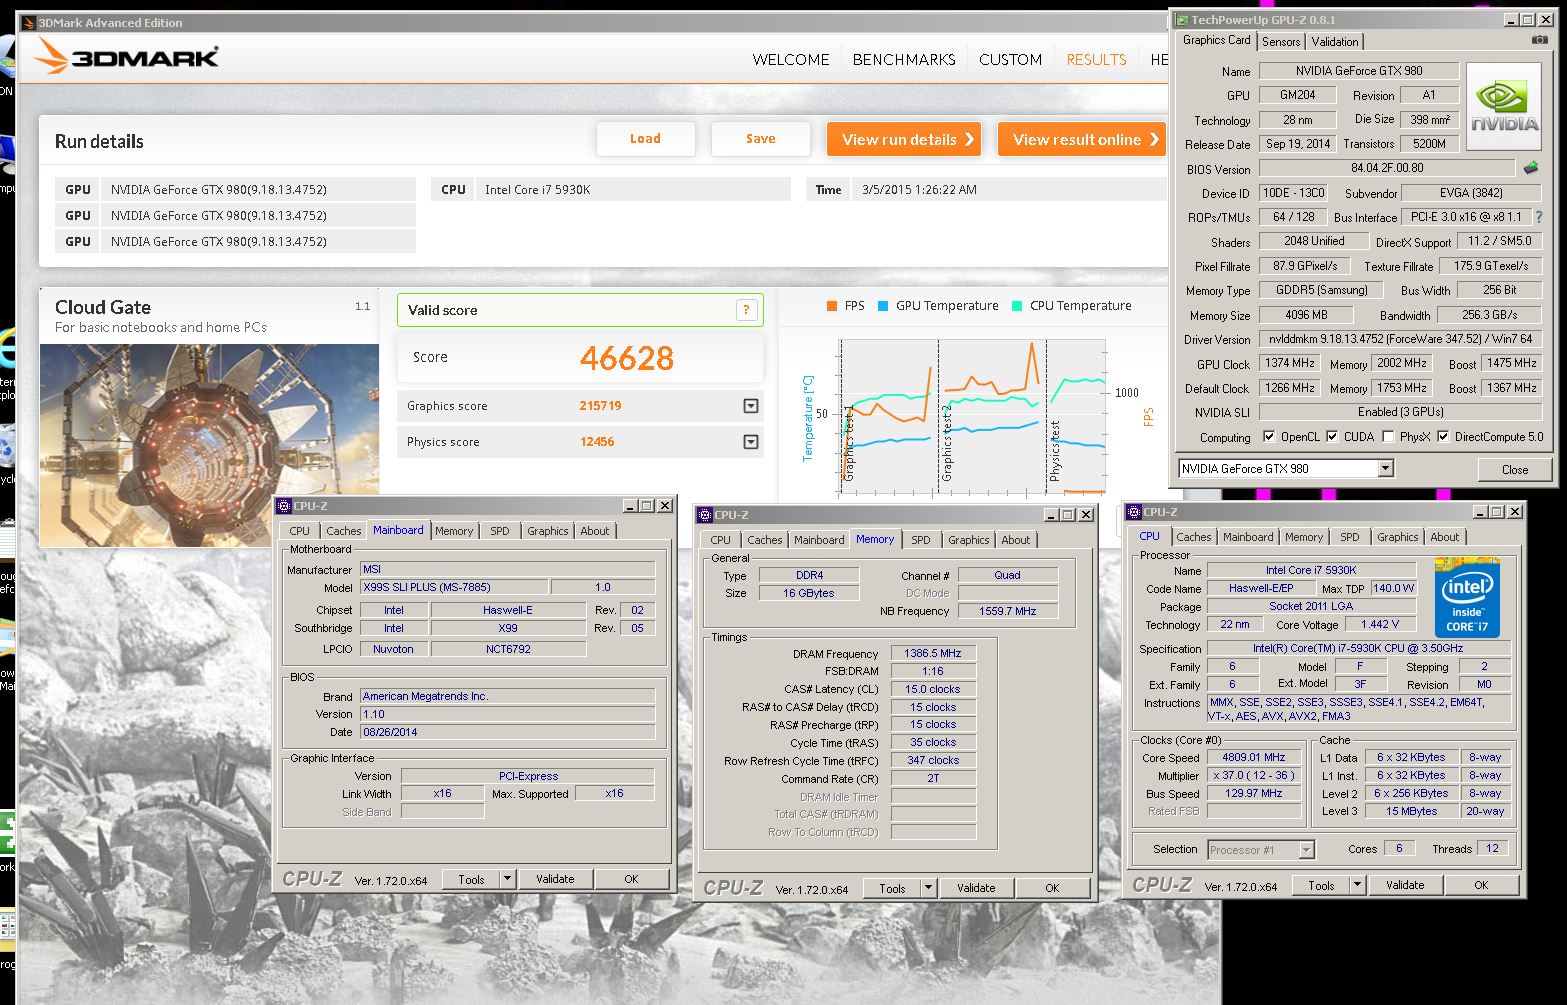Enable the PhysX checkbox in GPU-Z
1567x1005 pixels.
(1388, 437)
